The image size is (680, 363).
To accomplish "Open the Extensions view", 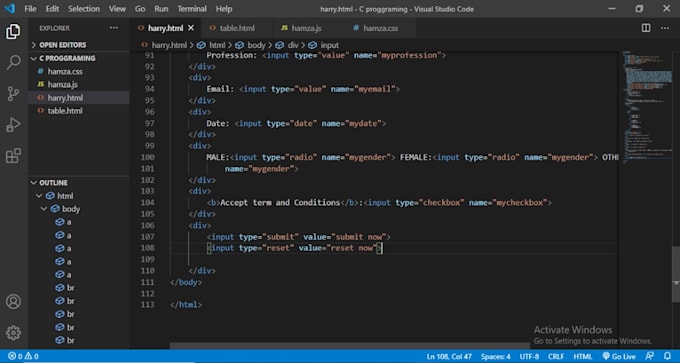I will [x=13, y=155].
